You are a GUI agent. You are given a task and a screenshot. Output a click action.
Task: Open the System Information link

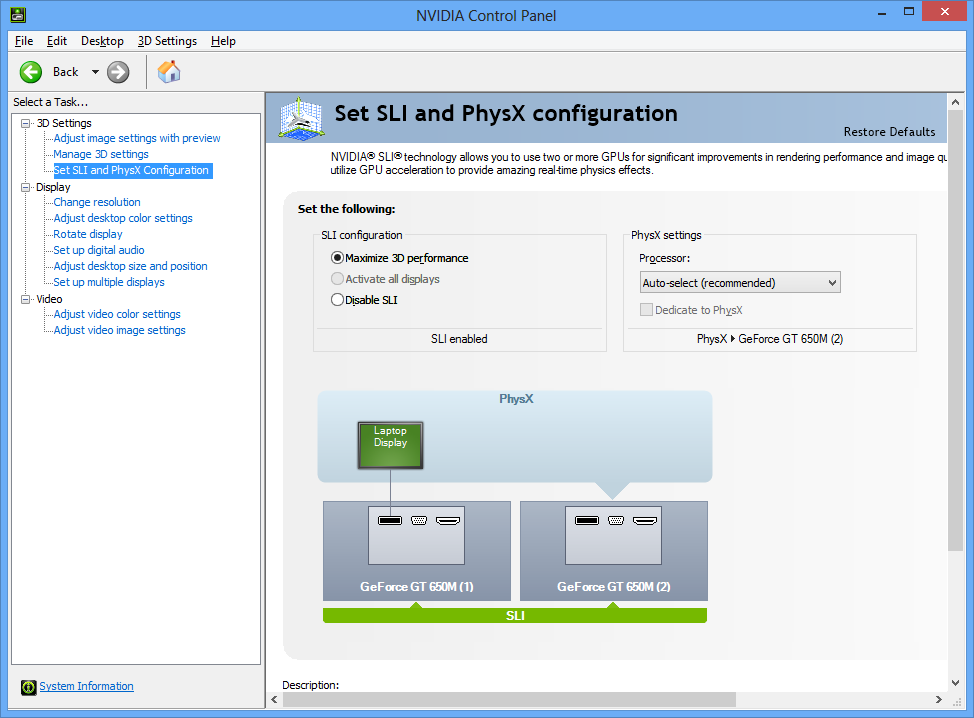pyautogui.click(x=86, y=686)
